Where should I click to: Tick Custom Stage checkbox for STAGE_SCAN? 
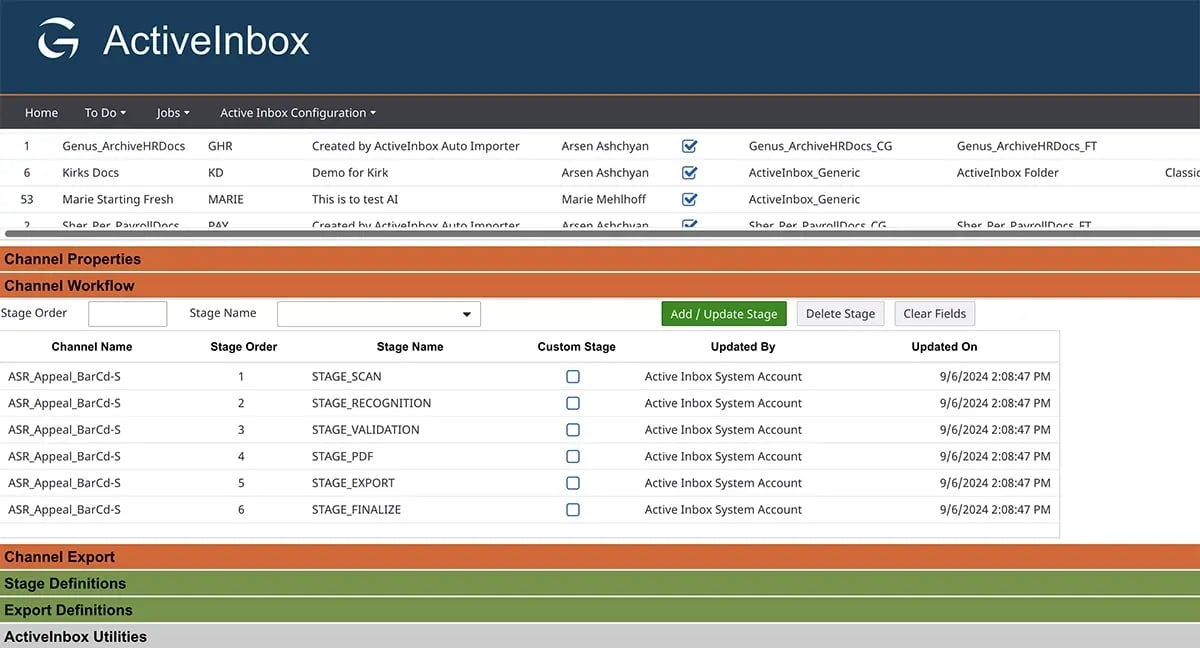(573, 377)
